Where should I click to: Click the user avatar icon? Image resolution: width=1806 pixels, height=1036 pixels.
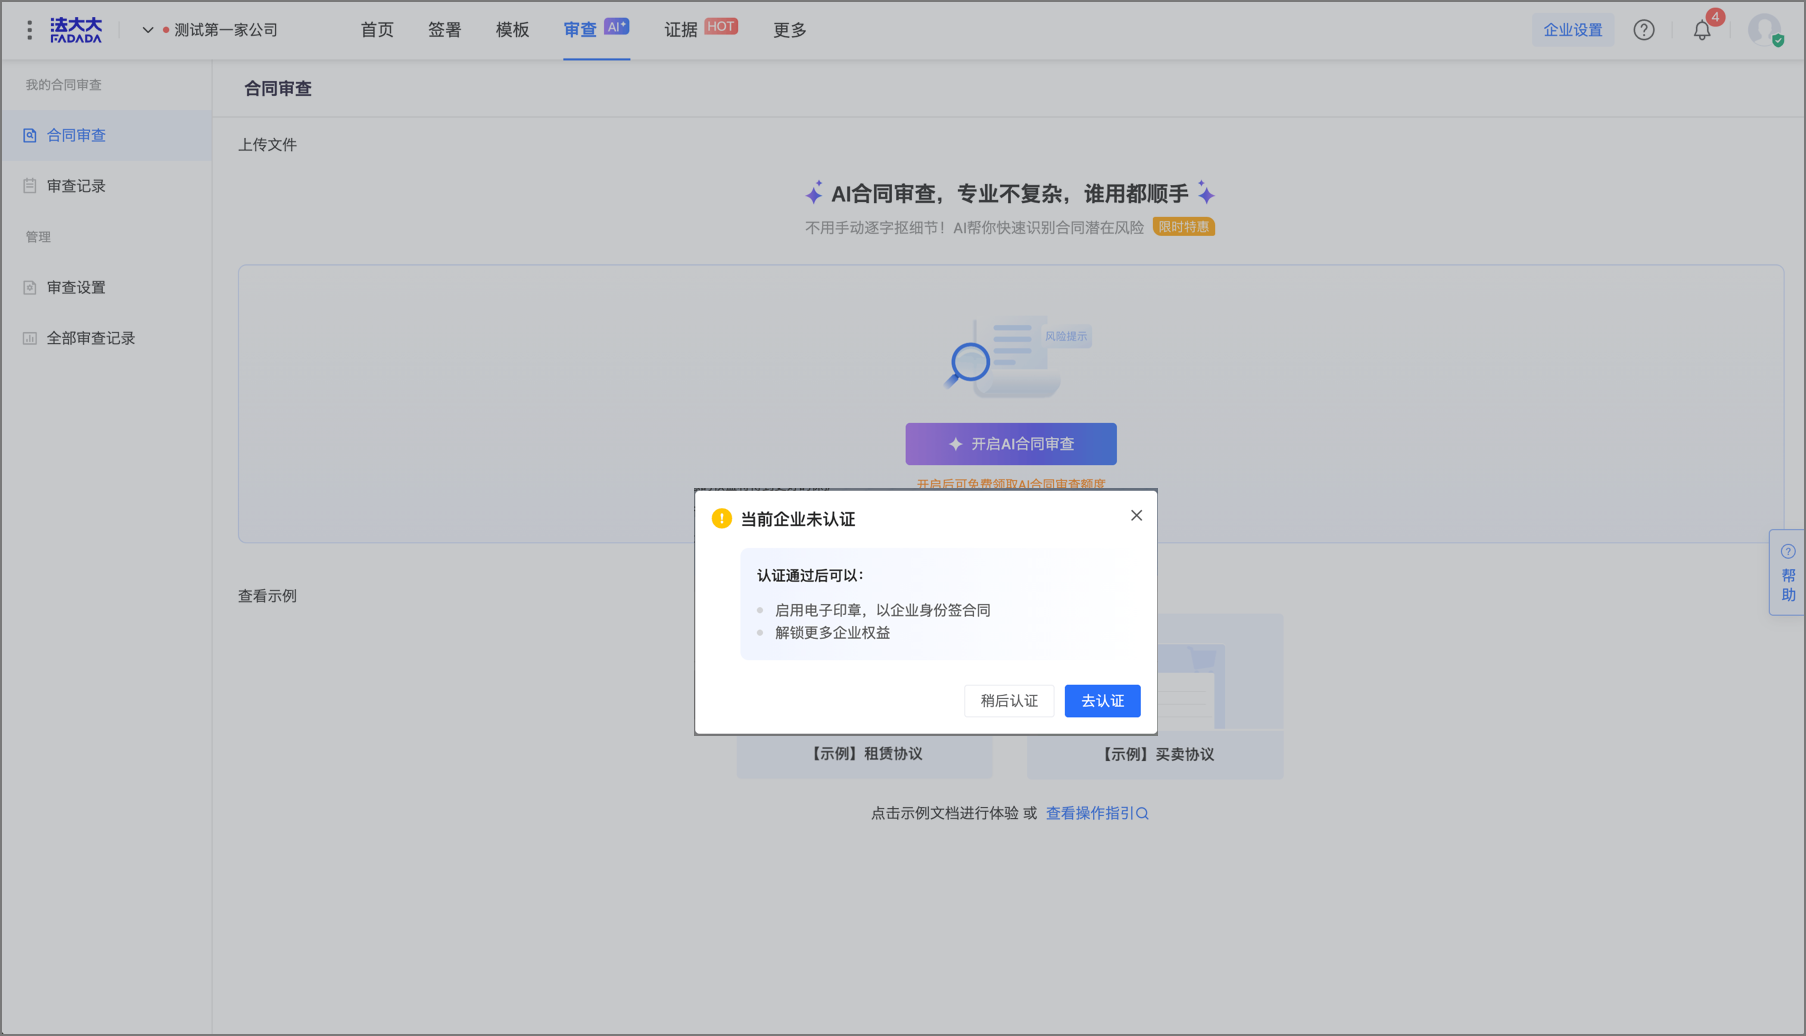(x=1764, y=30)
